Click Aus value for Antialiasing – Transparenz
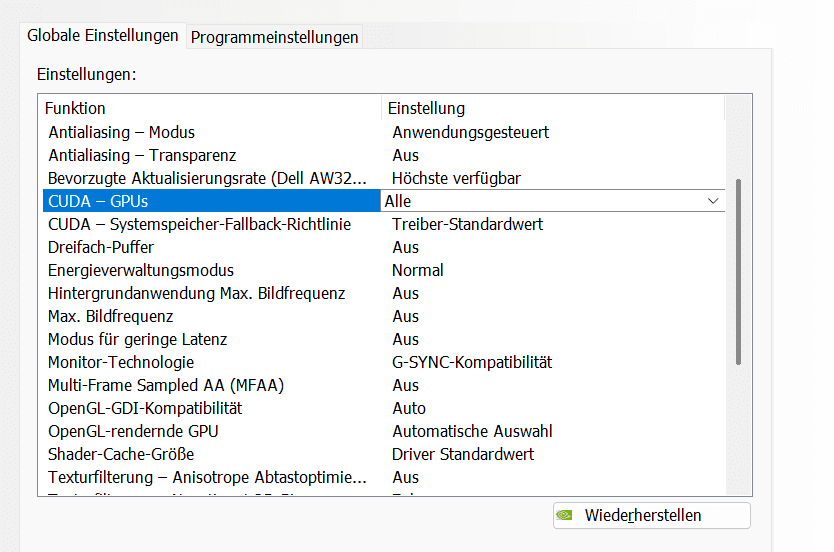 pyautogui.click(x=405, y=155)
